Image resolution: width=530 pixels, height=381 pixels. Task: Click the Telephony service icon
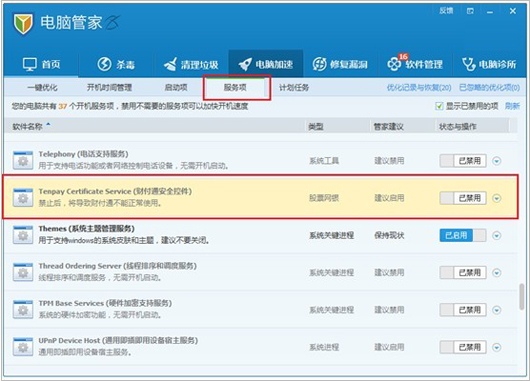coord(23,161)
